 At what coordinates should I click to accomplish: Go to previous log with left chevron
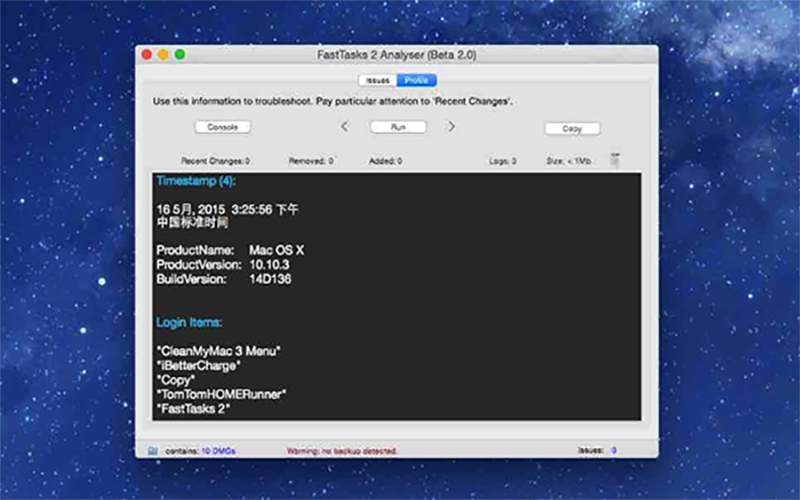click(x=344, y=127)
